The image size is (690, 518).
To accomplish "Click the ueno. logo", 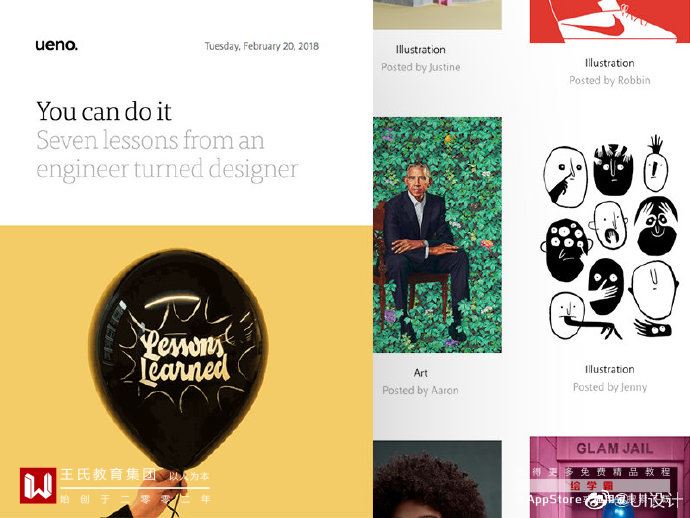I will (x=56, y=45).
